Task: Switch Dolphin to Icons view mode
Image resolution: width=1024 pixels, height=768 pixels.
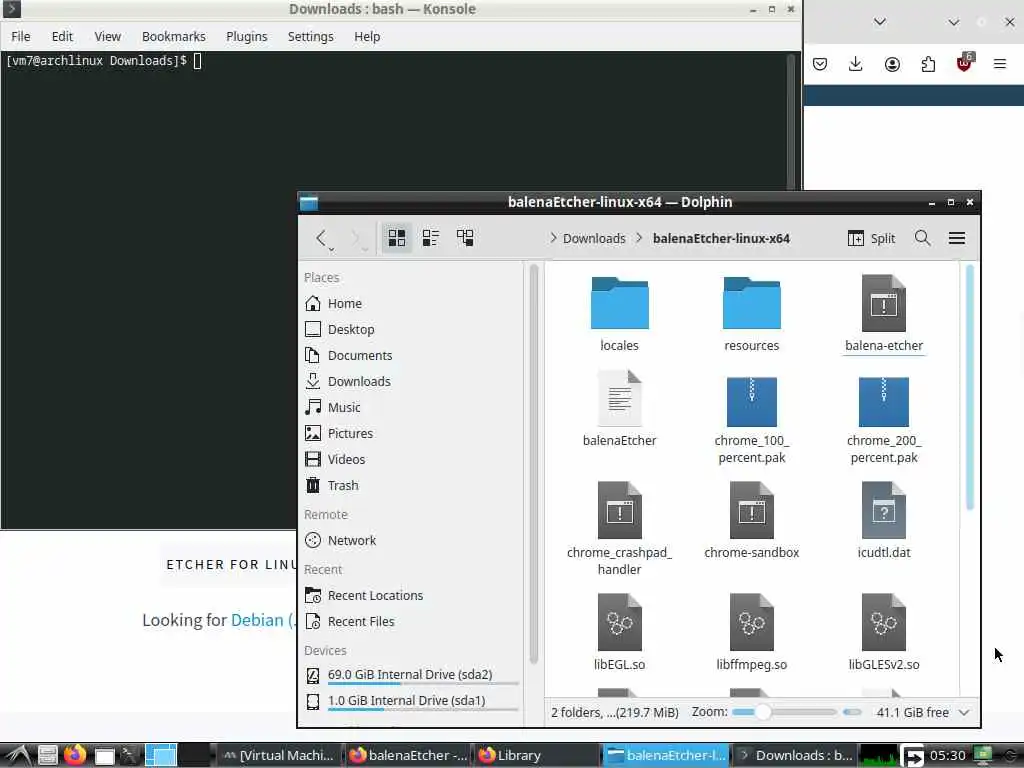Action: pyautogui.click(x=396, y=238)
